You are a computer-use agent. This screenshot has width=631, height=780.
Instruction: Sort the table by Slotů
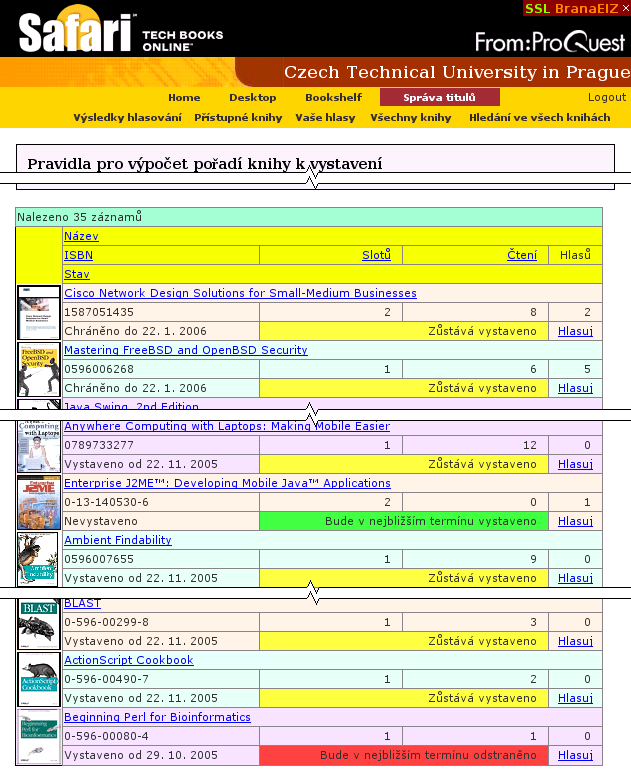376,255
